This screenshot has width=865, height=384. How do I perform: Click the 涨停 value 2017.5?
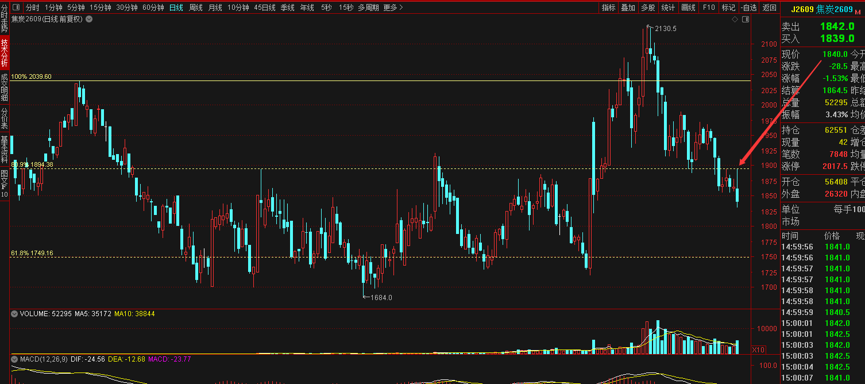click(x=835, y=166)
